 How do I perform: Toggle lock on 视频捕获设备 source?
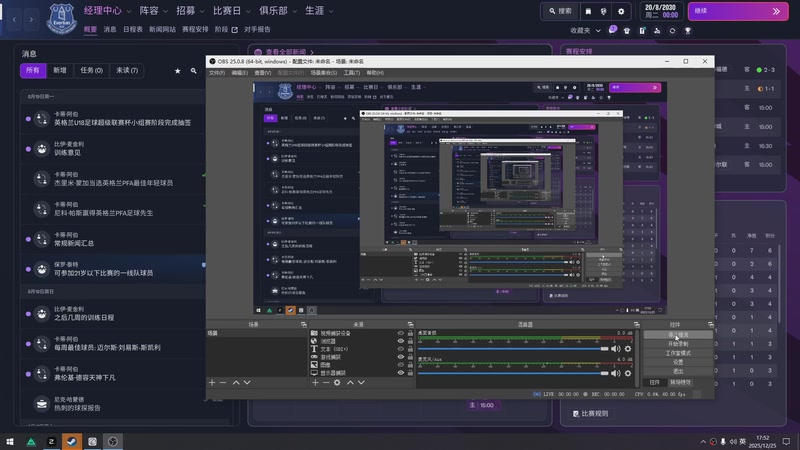(x=410, y=333)
